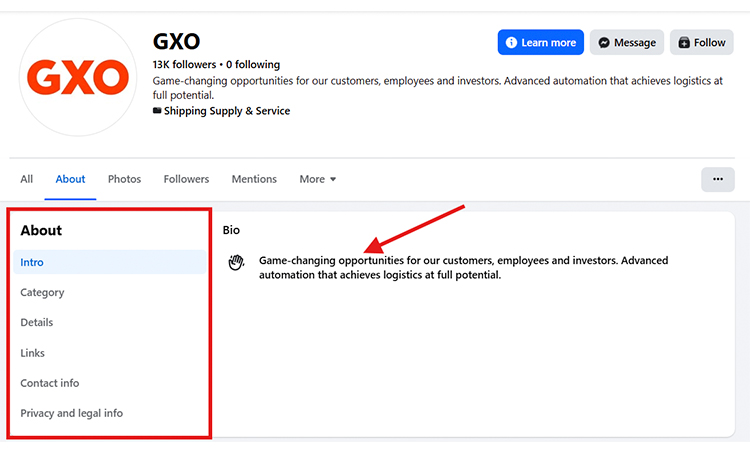Open the Mentions tab
The image size is (750, 450).
(254, 179)
